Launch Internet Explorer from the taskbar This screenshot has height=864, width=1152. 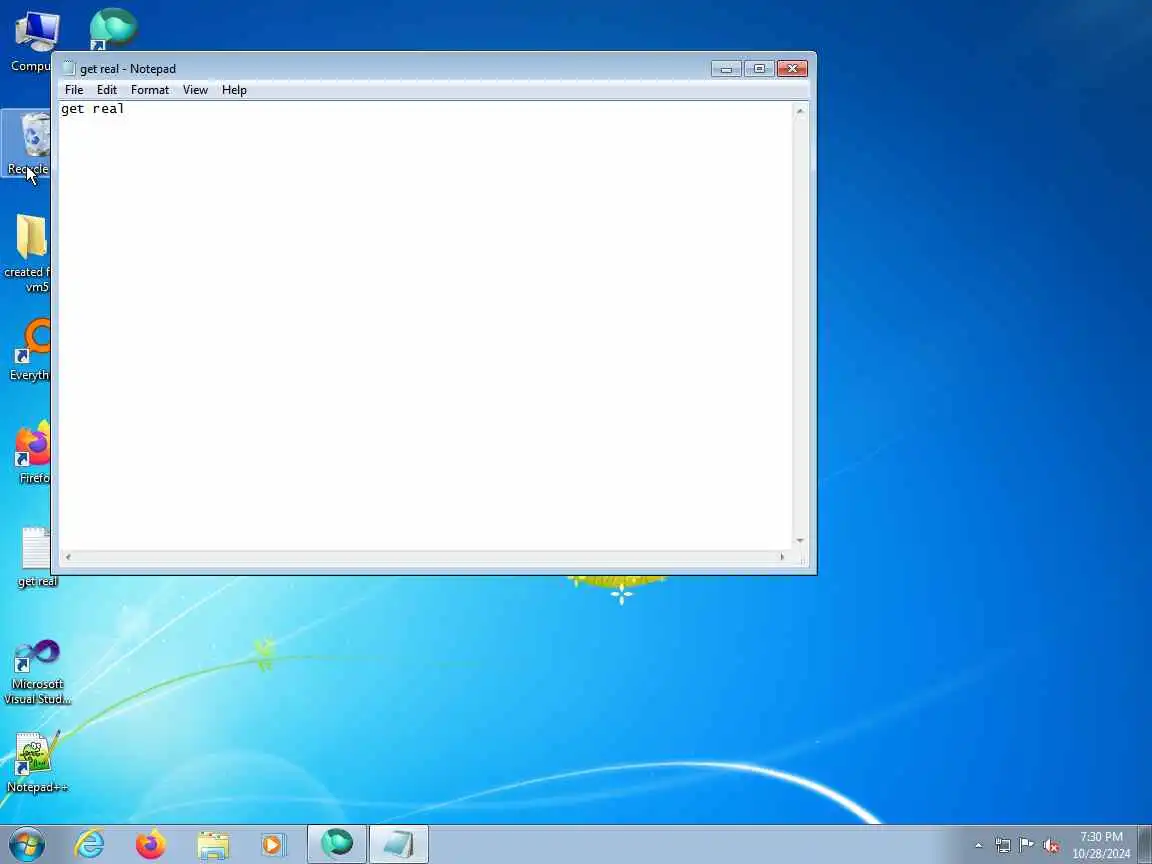pyautogui.click(x=90, y=844)
